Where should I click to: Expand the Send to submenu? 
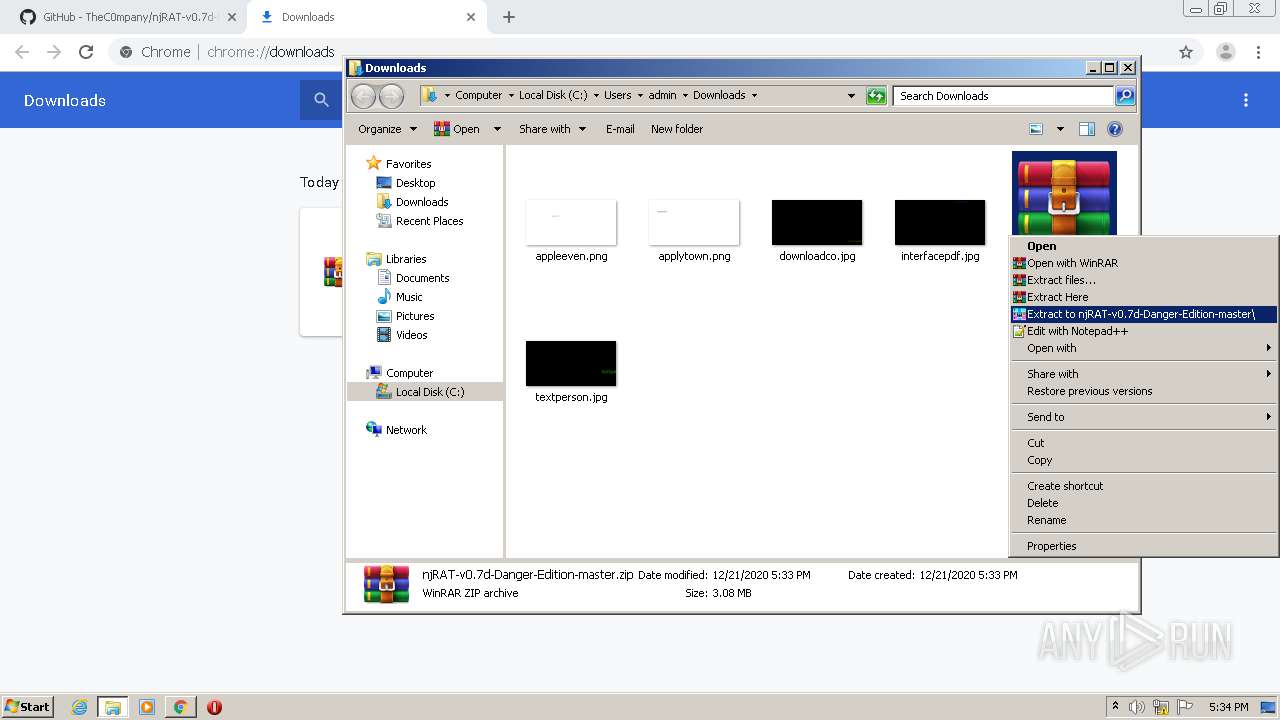[x=1144, y=417]
